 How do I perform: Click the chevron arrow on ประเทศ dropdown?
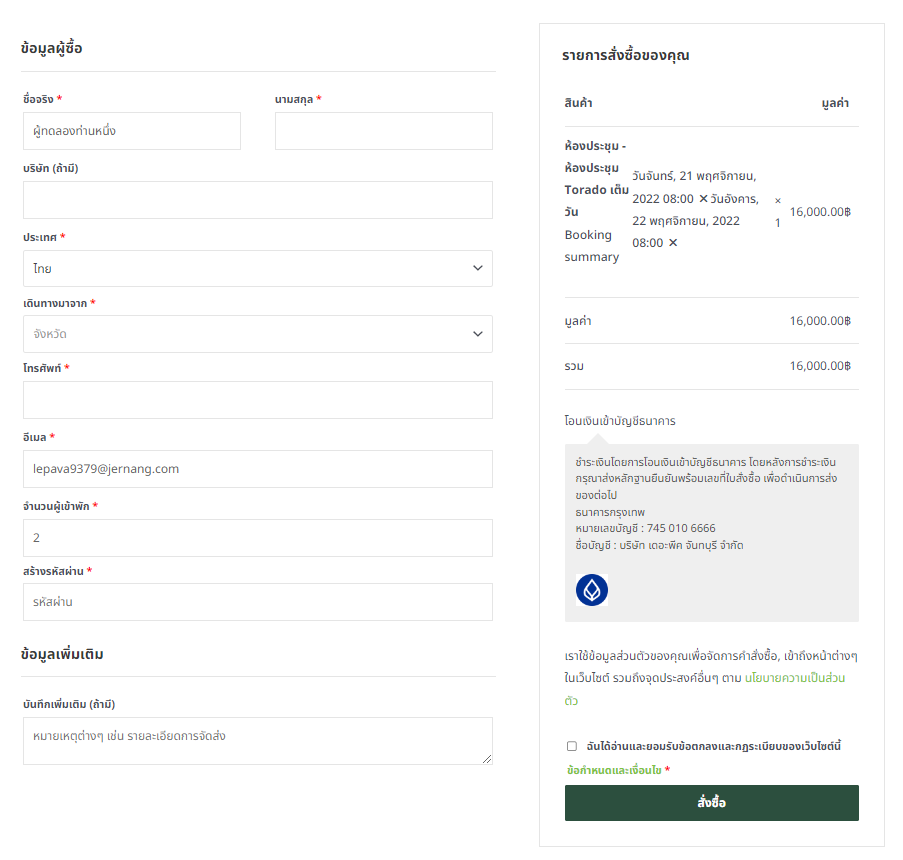478,268
